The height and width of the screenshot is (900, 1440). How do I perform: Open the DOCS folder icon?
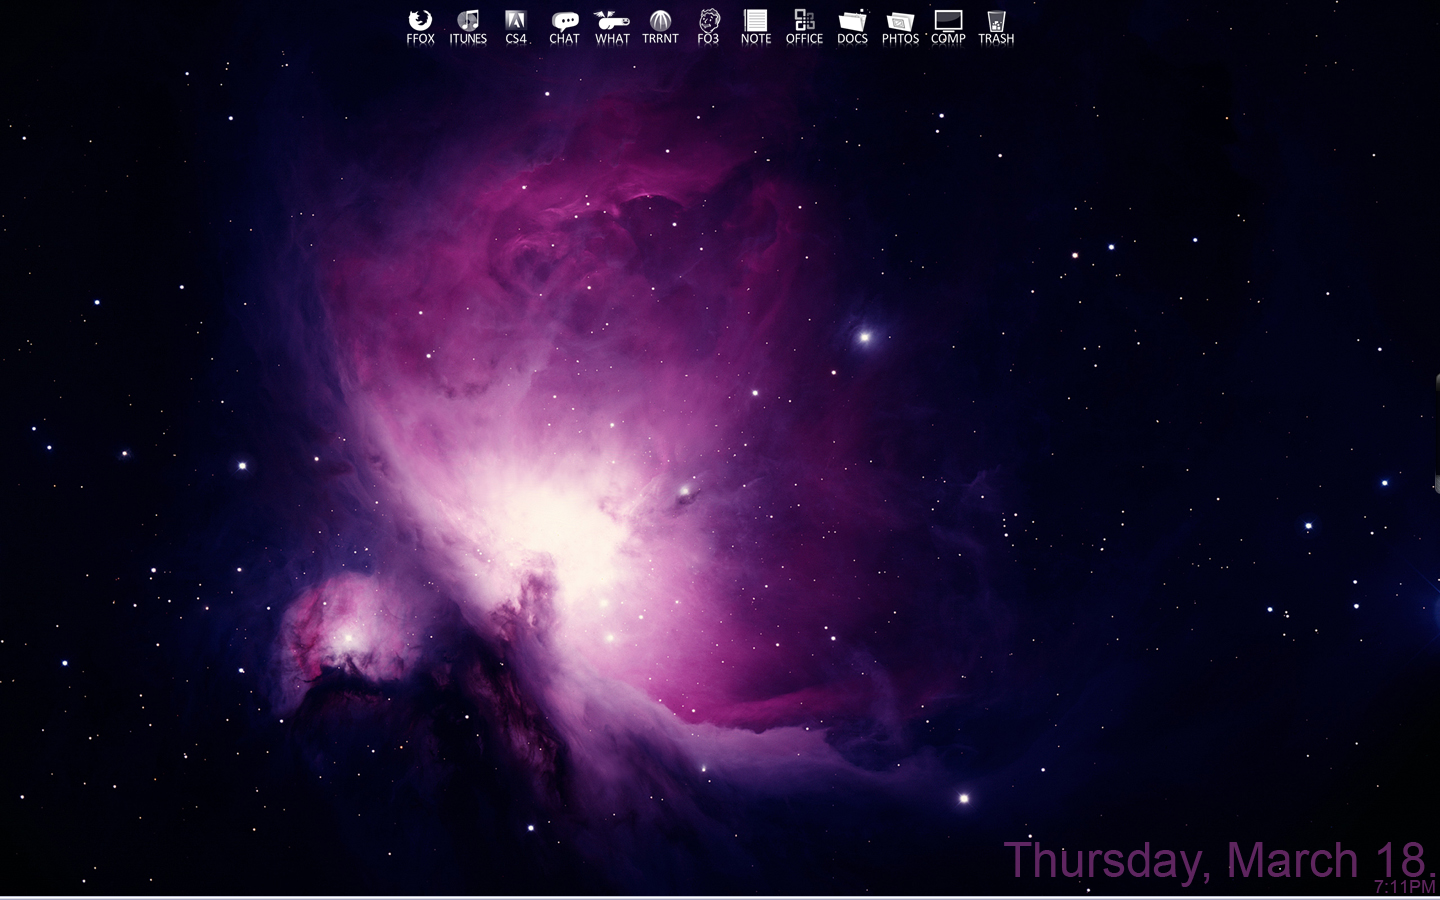coord(851,20)
